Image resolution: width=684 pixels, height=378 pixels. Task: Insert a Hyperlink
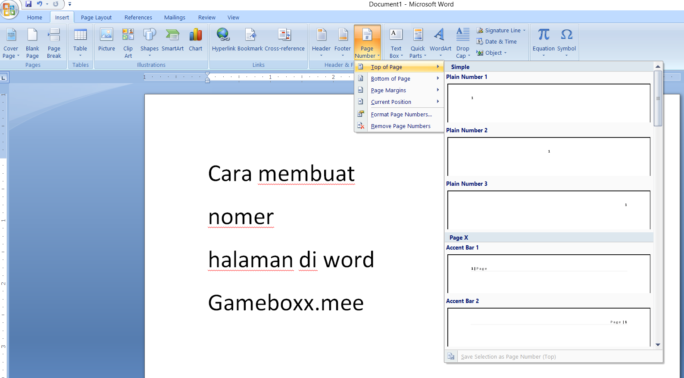point(223,40)
